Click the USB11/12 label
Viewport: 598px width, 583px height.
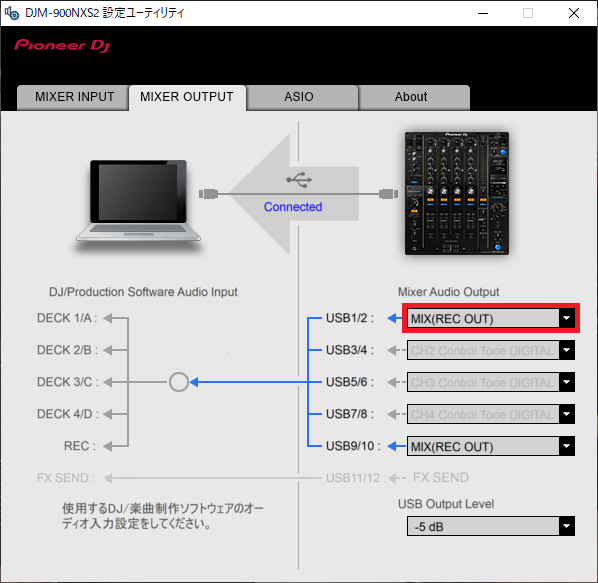point(356,478)
